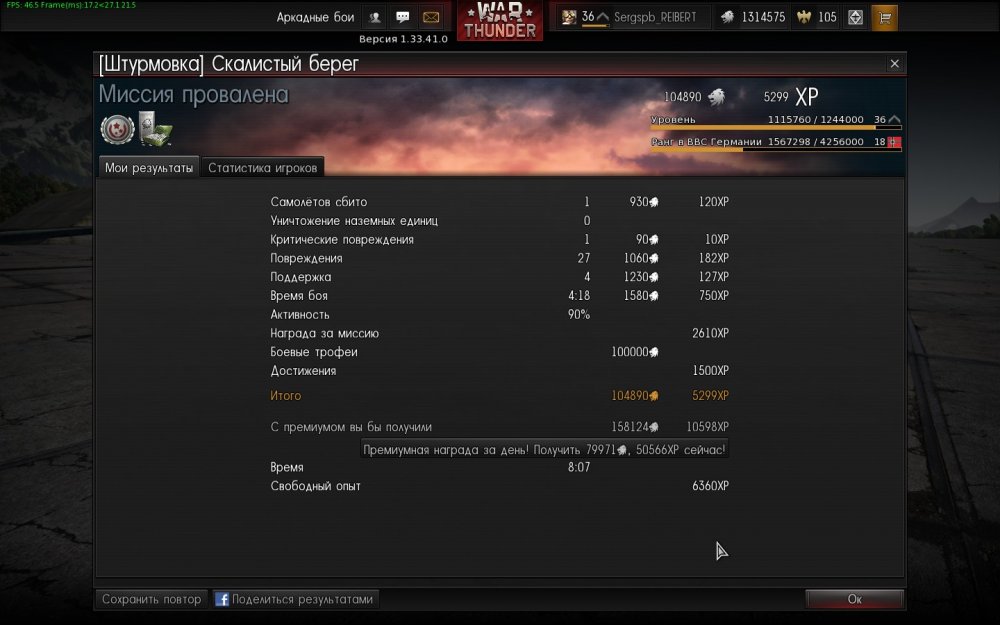1000x625 pixels.
Task: Click the currency exchange icon beside 105
Action: coord(855,17)
